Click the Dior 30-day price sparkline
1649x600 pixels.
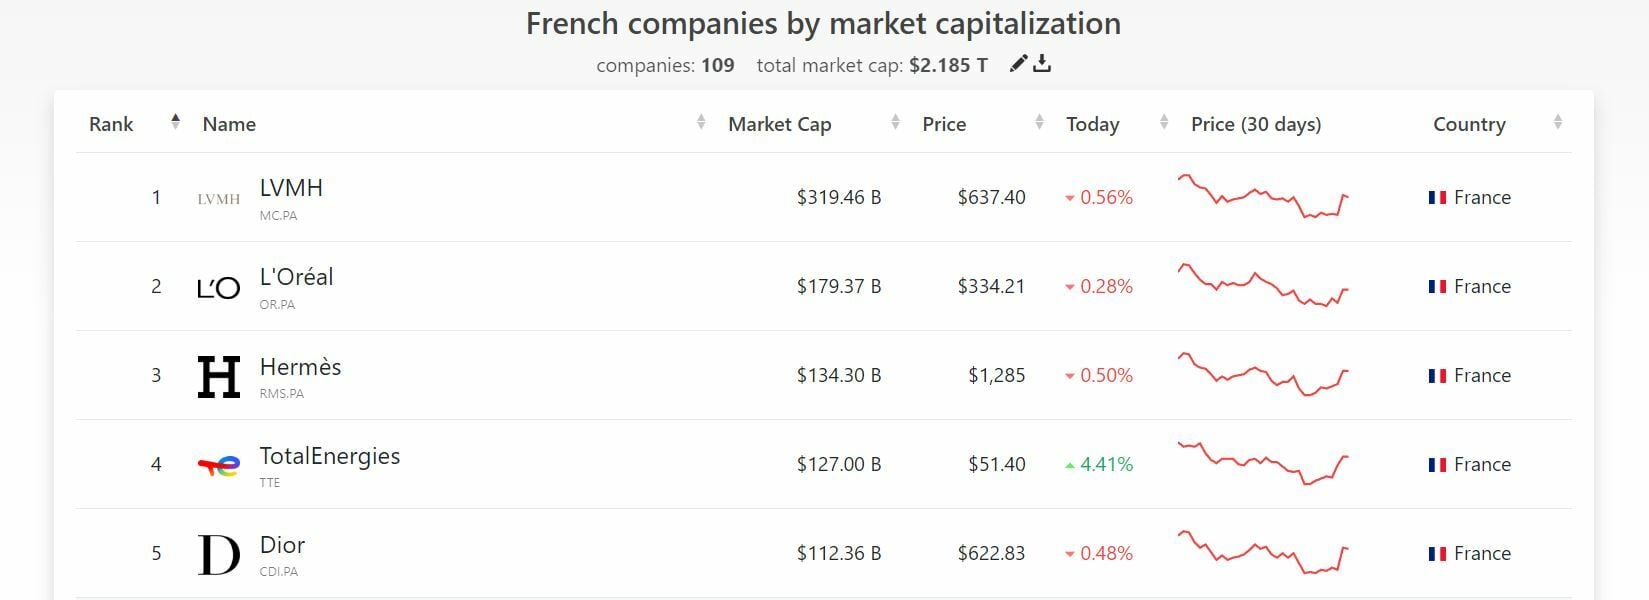coord(1264,553)
